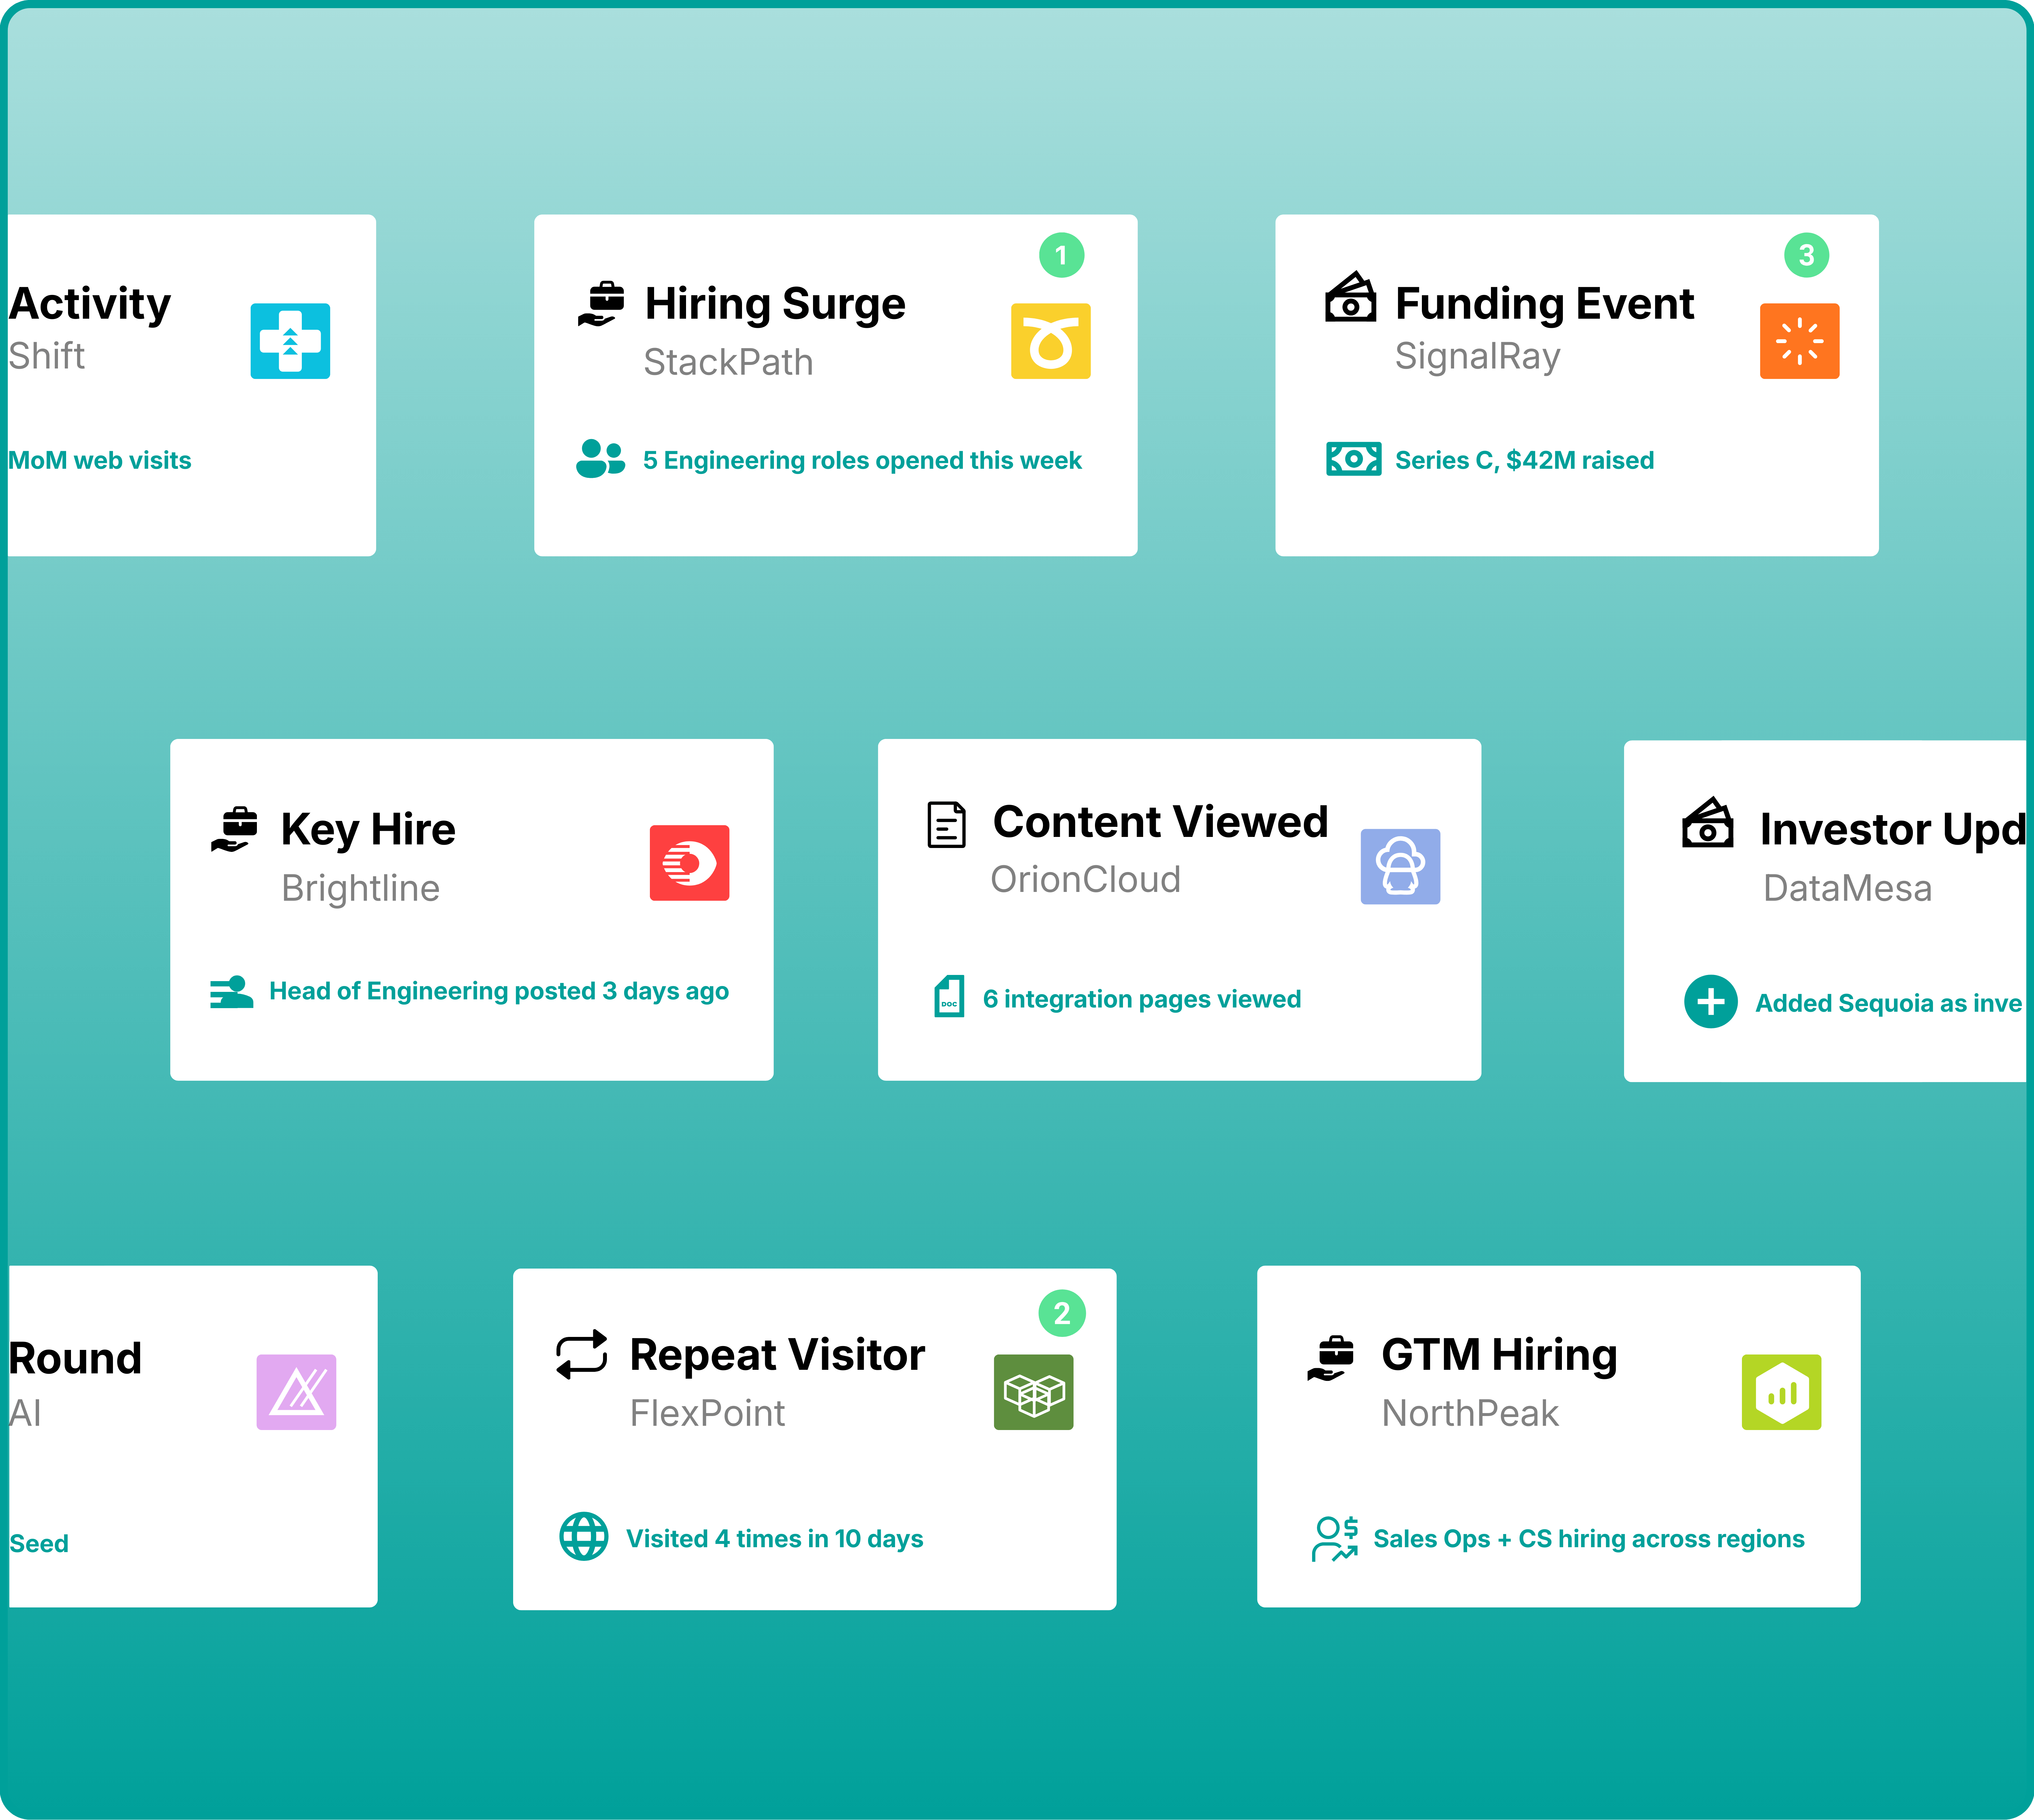Click the OrionCloud purple cloud logo
This screenshot has height=1820, width=2034.
click(1400, 866)
